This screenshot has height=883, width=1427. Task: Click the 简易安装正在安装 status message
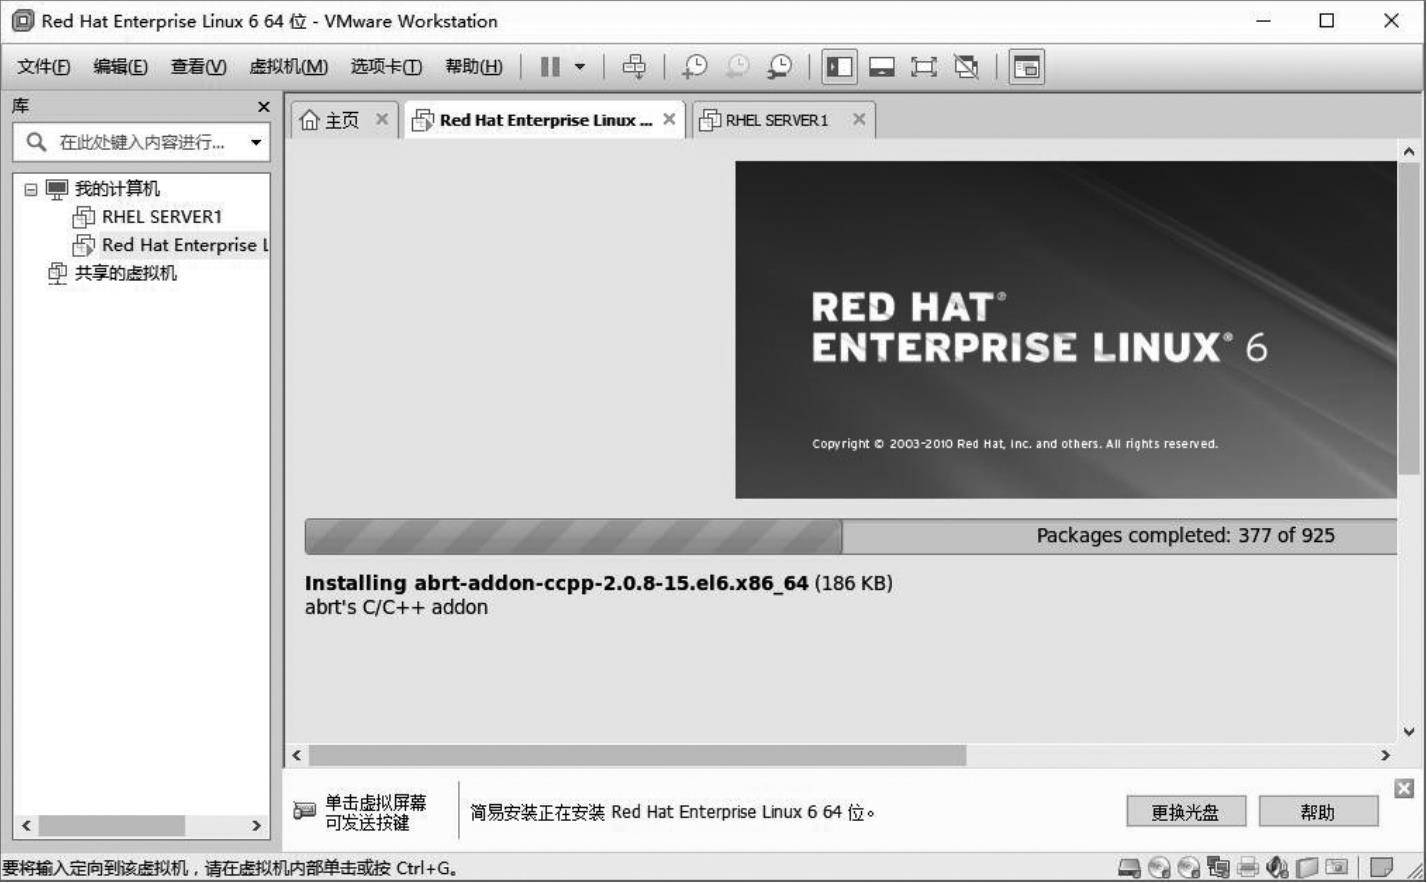click(x=672, y=812)
